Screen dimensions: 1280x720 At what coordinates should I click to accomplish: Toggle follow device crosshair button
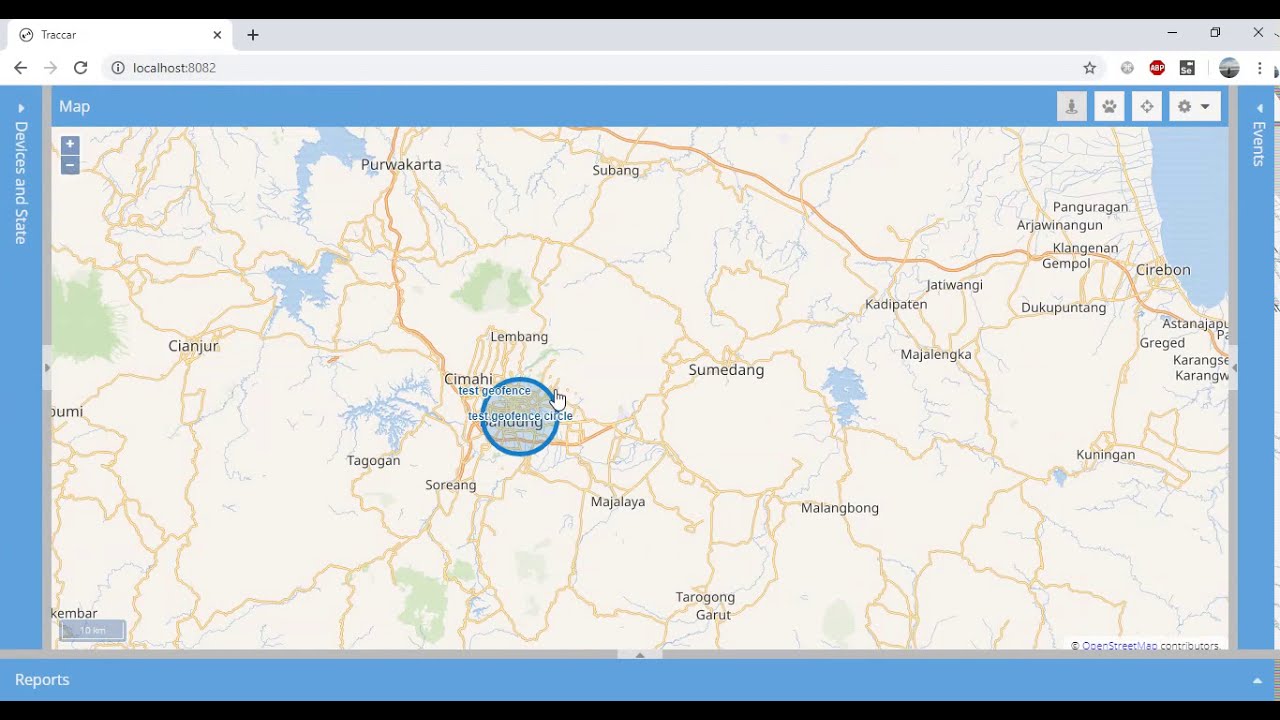click(x=1147, y=106)
